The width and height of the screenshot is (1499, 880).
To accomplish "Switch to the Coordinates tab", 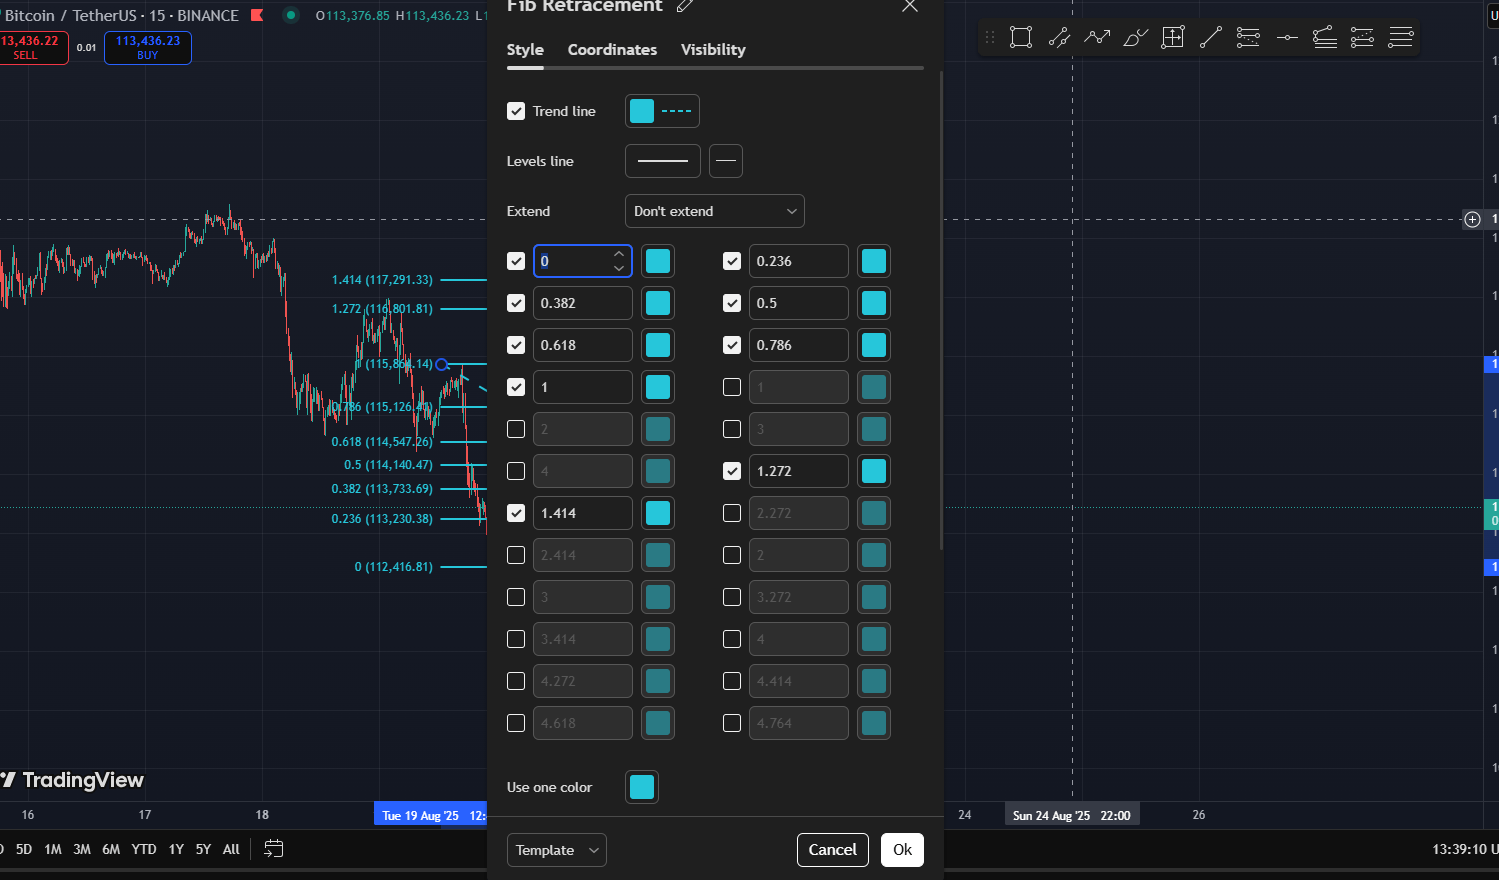I will pos(612,50).
